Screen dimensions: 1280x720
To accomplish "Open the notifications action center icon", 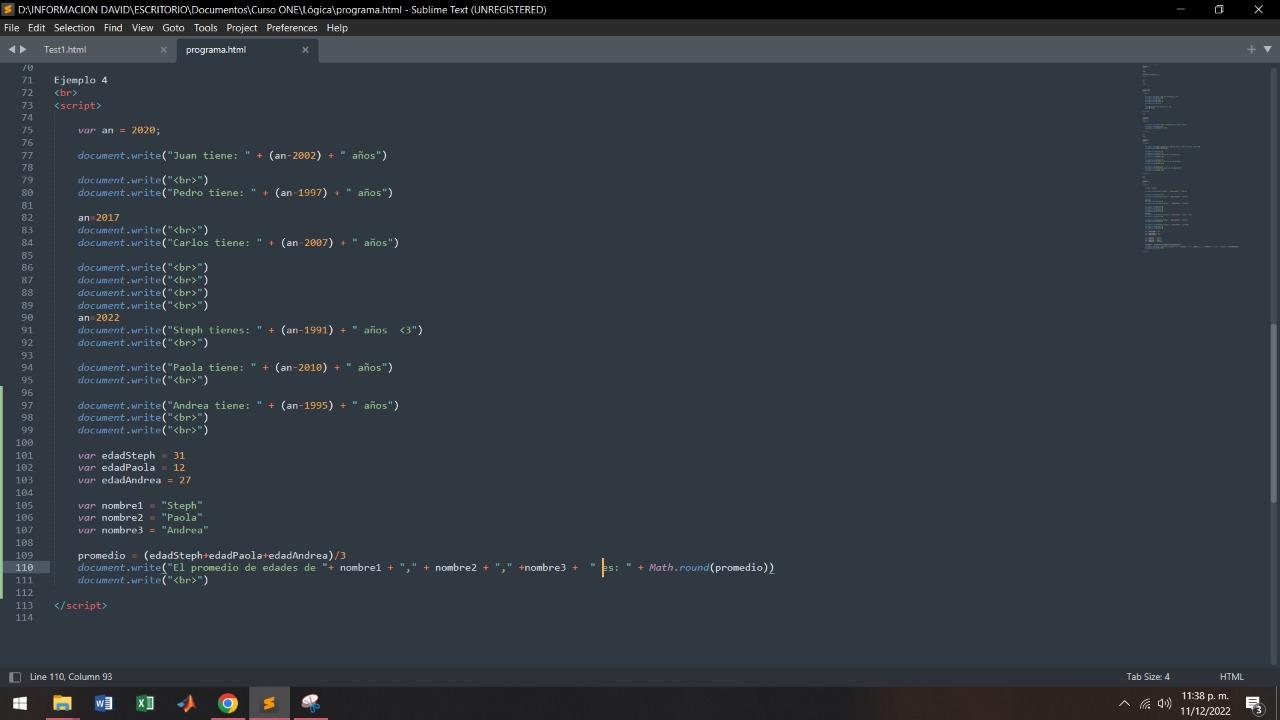I will coord(1254,703).
